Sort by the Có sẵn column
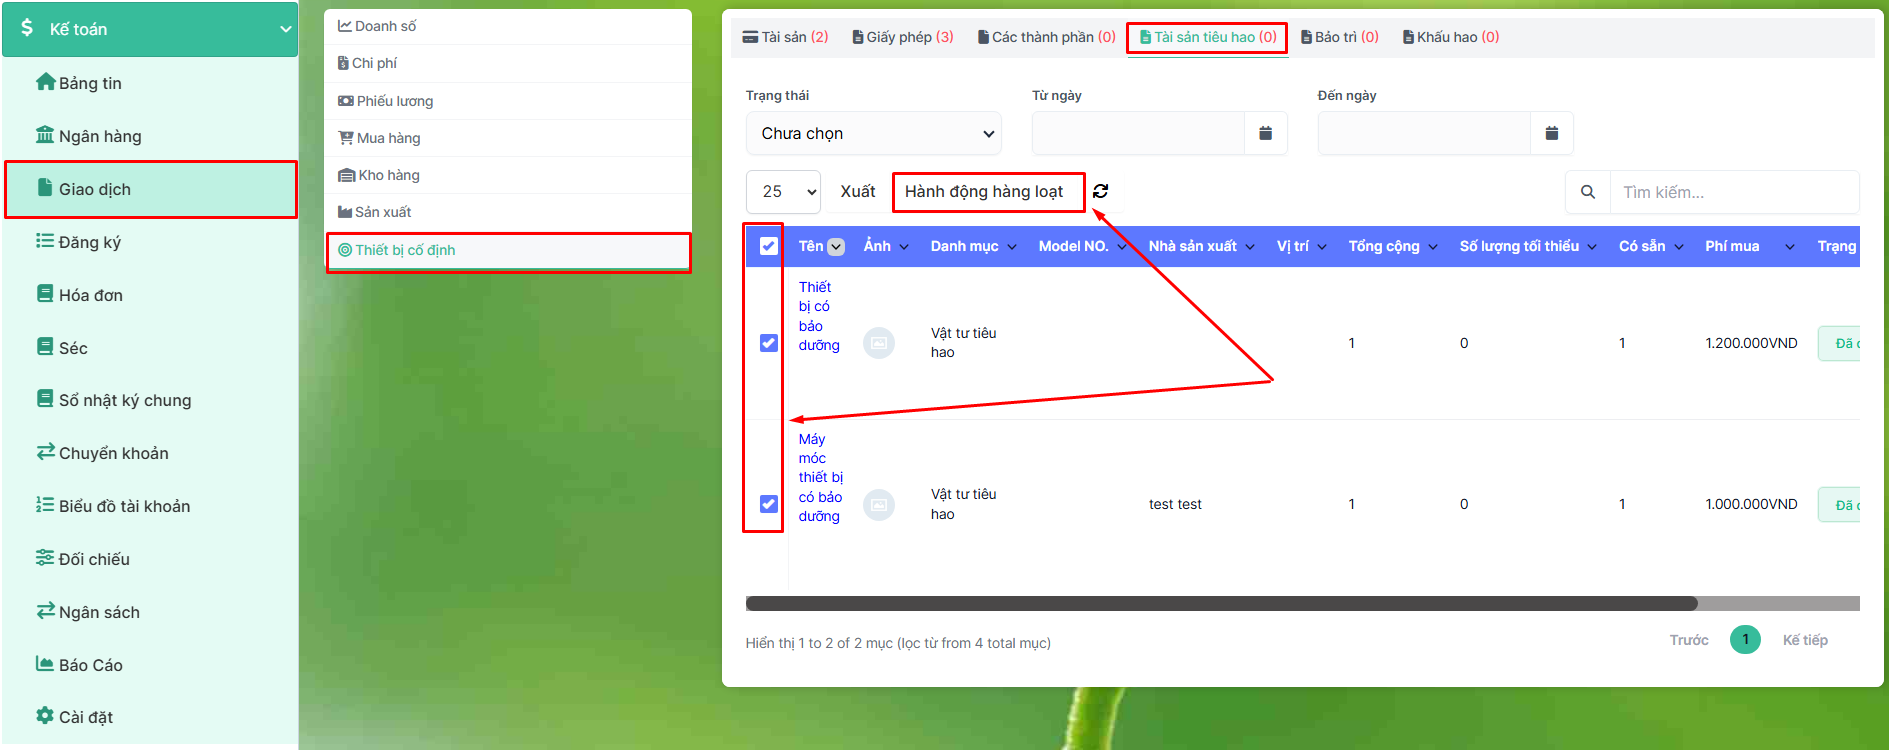The height and width of the screenshot is (750, 1889). 1651,246
